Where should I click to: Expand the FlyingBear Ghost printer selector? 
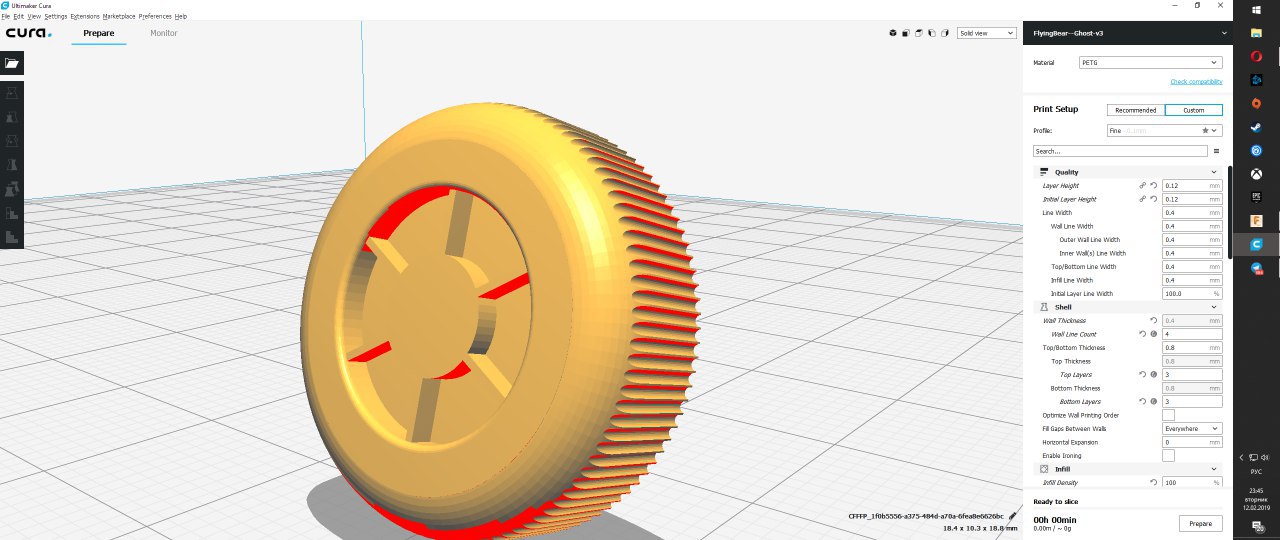coord(1129,33)
